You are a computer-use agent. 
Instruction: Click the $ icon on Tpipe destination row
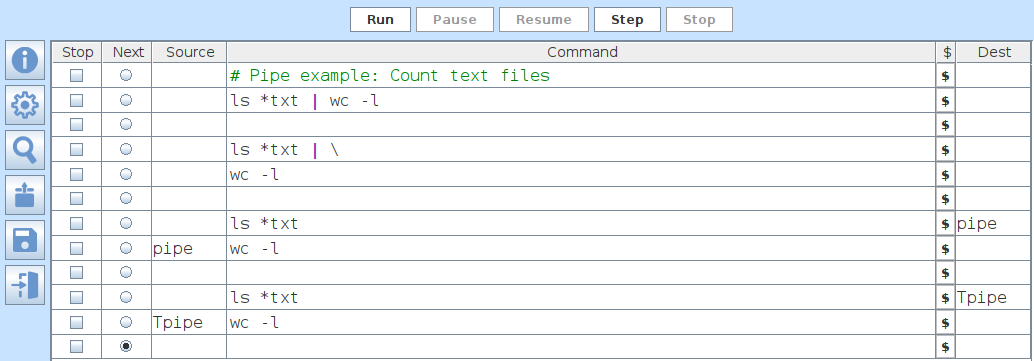point(946,298)
